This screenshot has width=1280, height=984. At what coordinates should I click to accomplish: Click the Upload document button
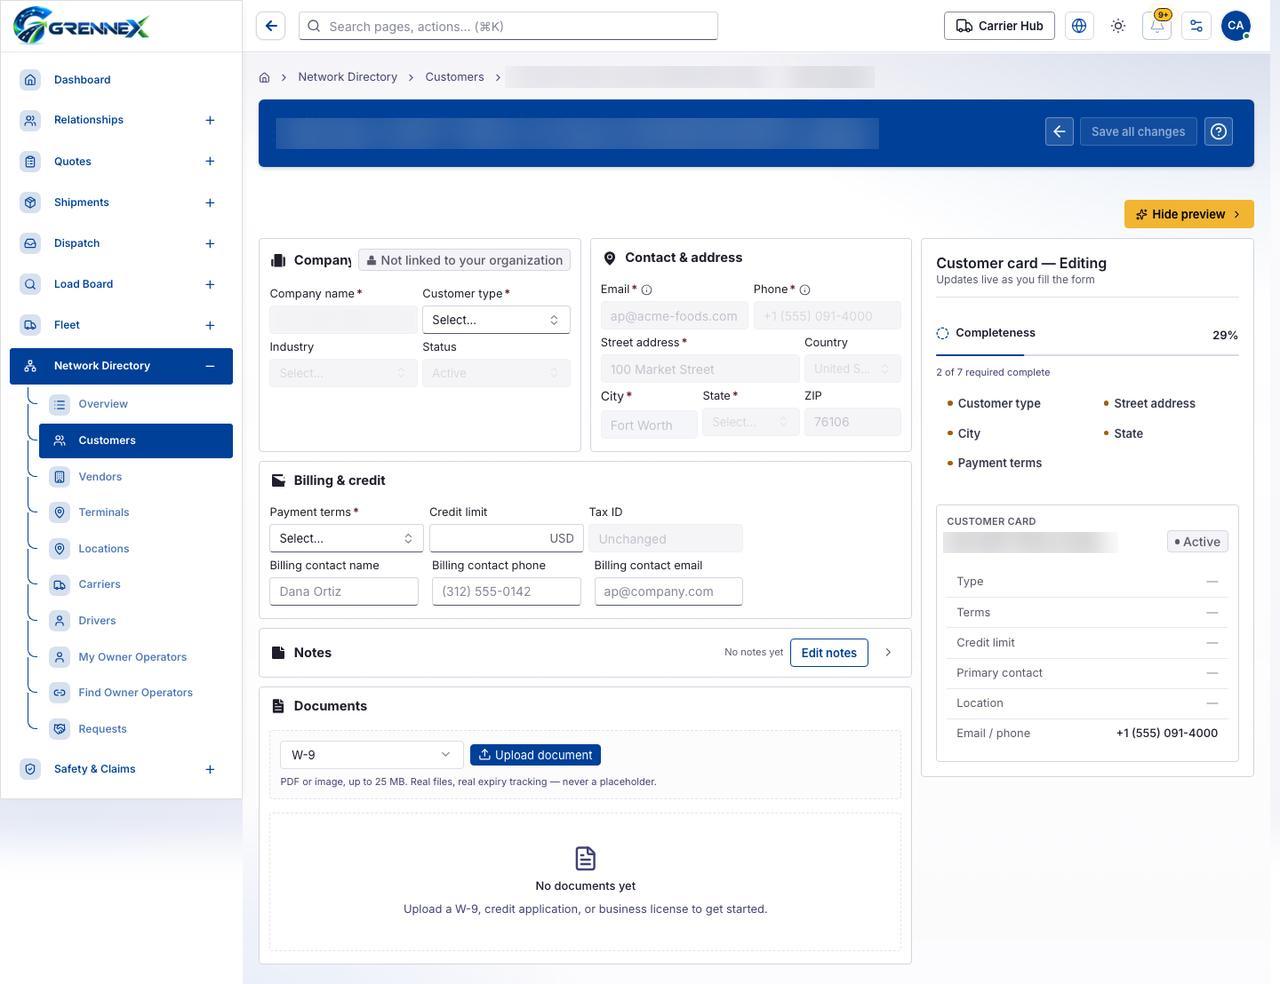click(x=535, y=755)
